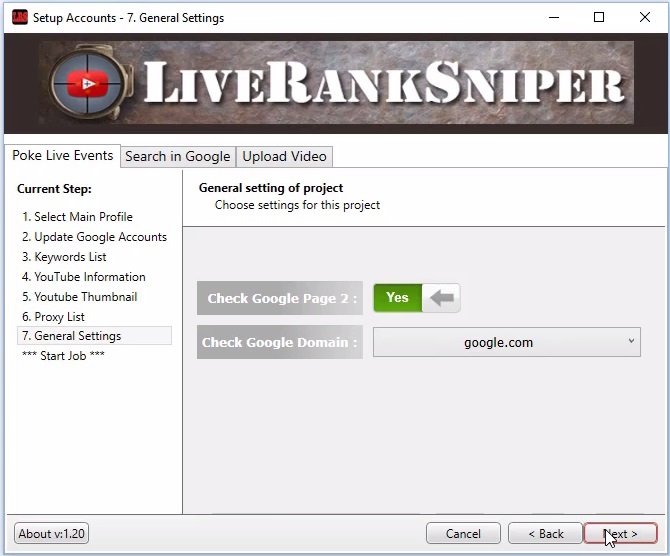
Task: Click the LRS app icon in title bar
Action: [x=19, y=18]
